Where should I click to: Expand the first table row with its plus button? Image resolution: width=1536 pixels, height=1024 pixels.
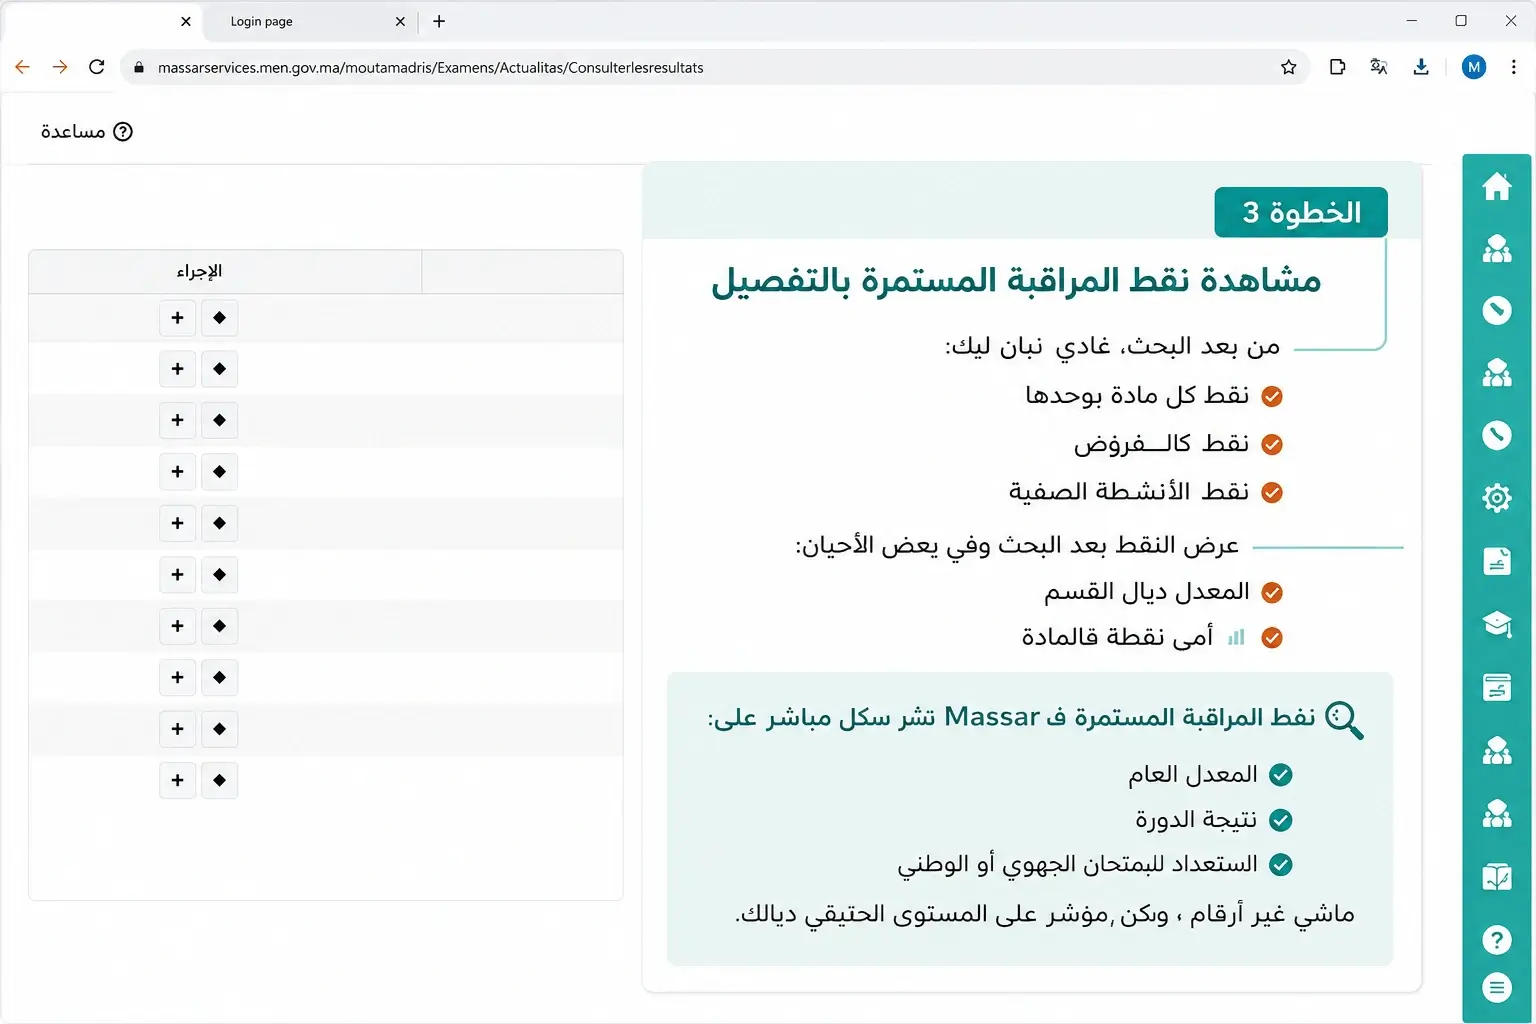click(177, 318)
